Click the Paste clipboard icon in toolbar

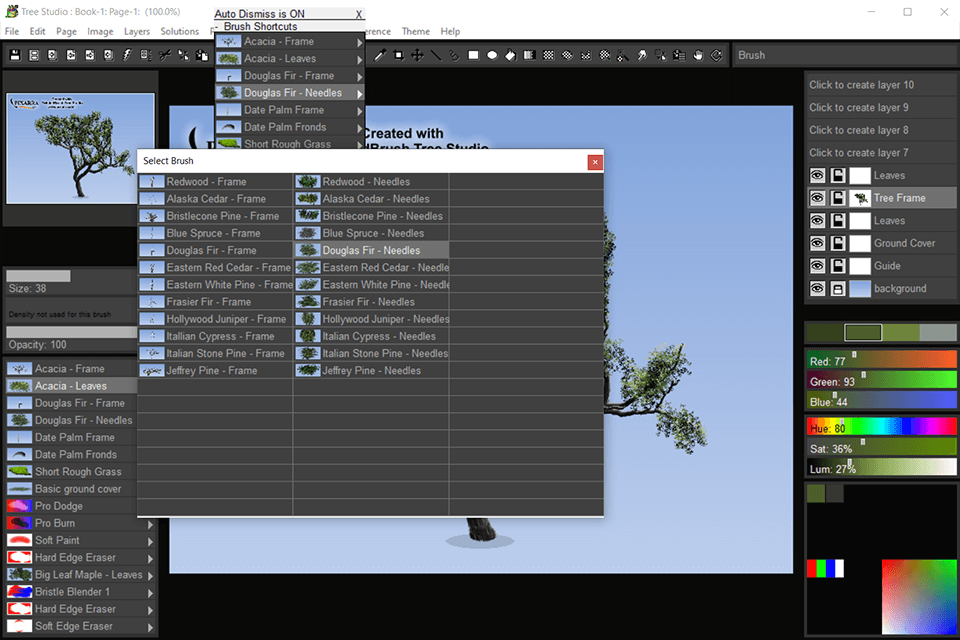tap(201, 55)
